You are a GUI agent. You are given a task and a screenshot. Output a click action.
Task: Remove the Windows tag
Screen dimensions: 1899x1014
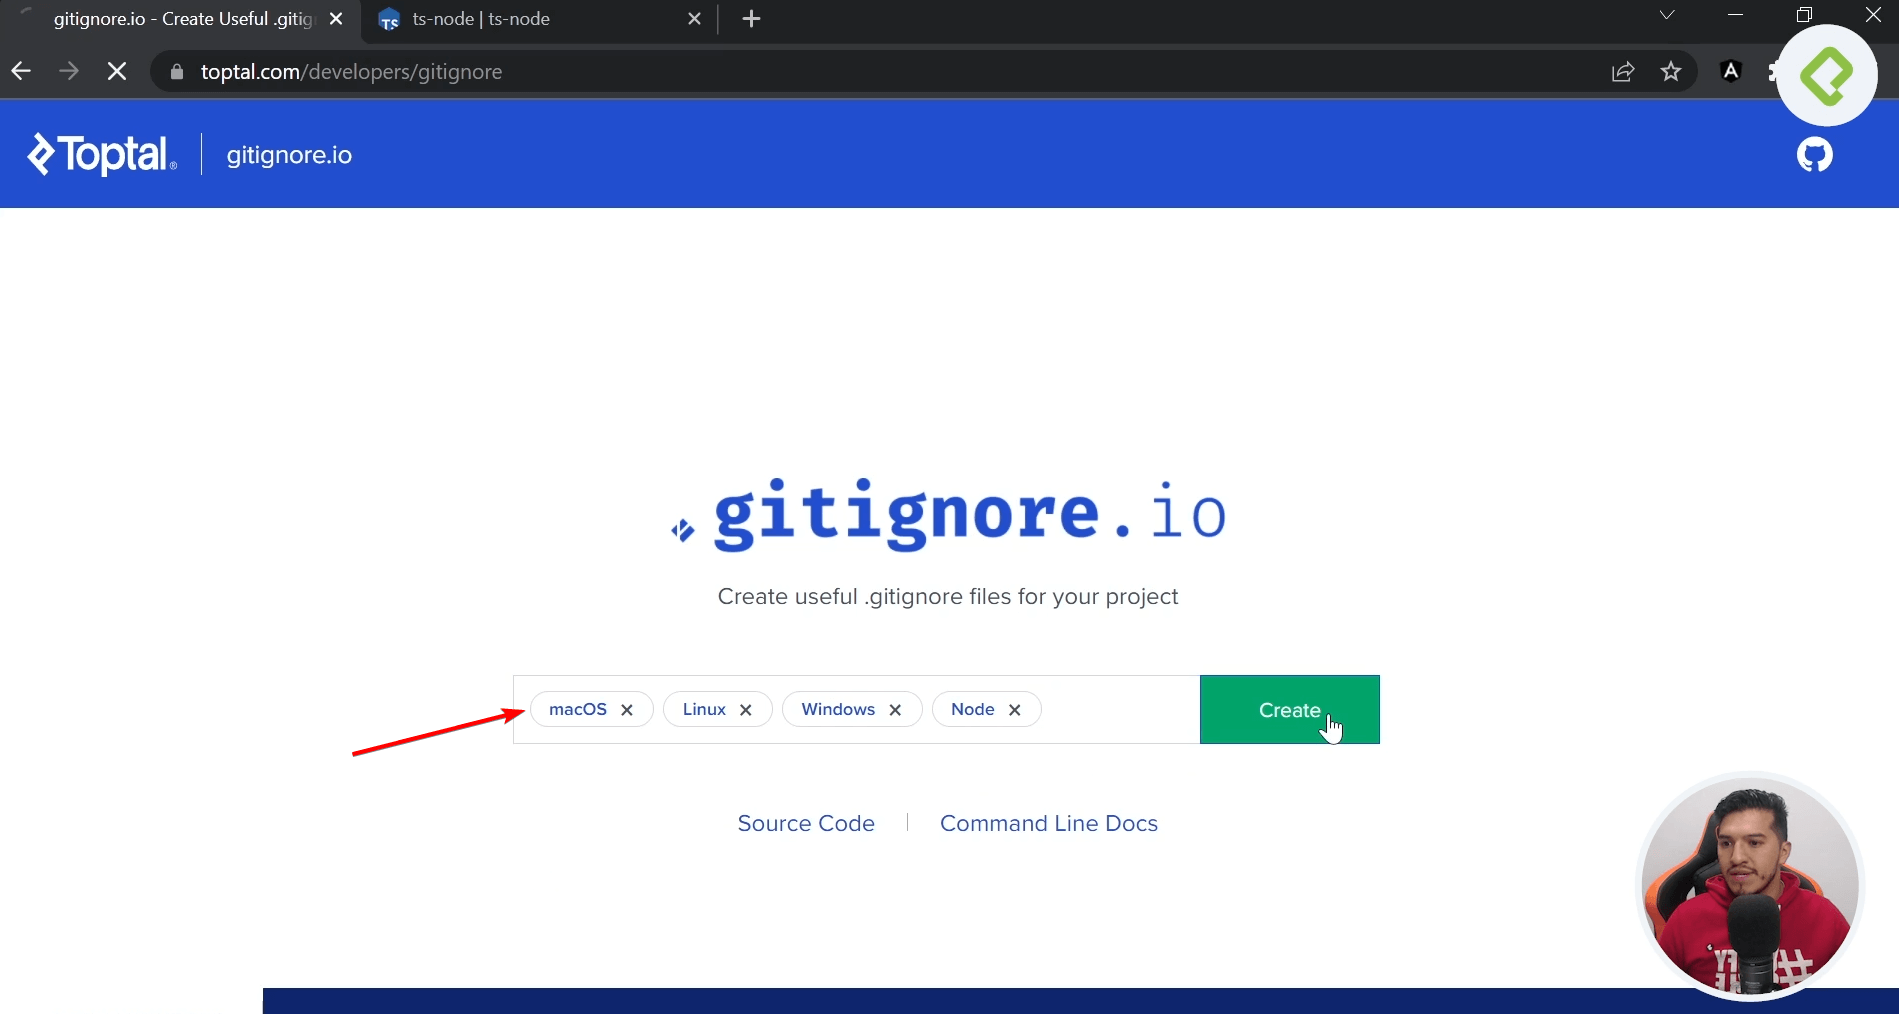point(895,710)
